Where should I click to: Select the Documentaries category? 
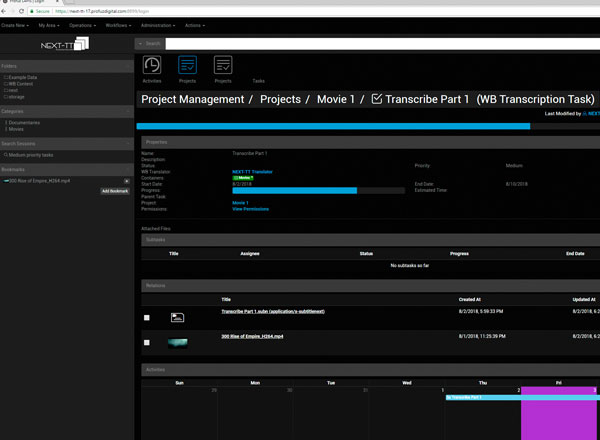pos(24,123)
